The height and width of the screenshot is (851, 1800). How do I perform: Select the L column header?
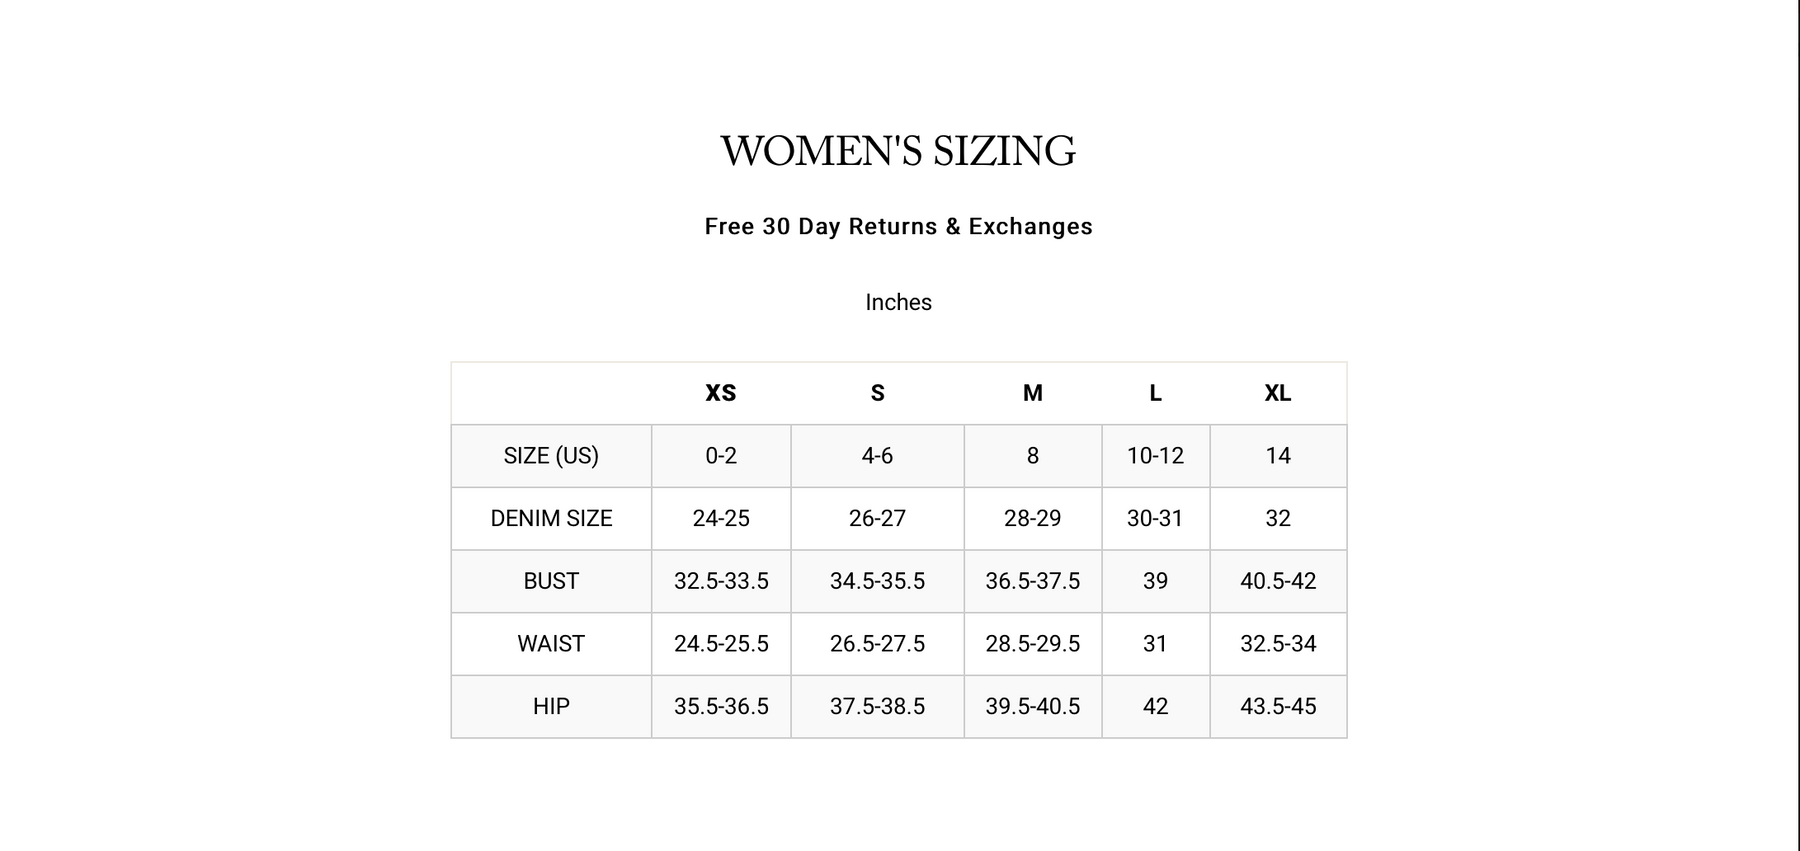1155,393
